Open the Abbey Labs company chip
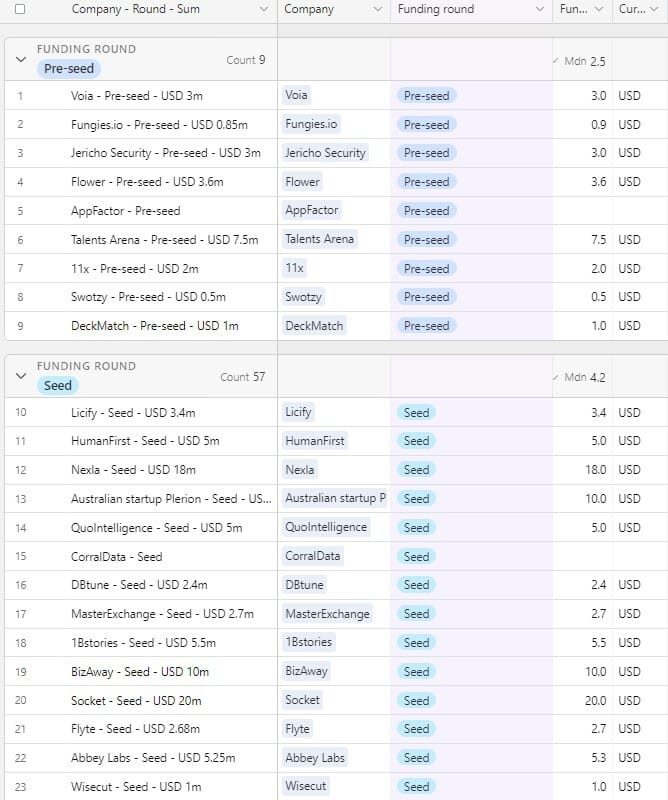668x800 pixels. coord(315,758)
